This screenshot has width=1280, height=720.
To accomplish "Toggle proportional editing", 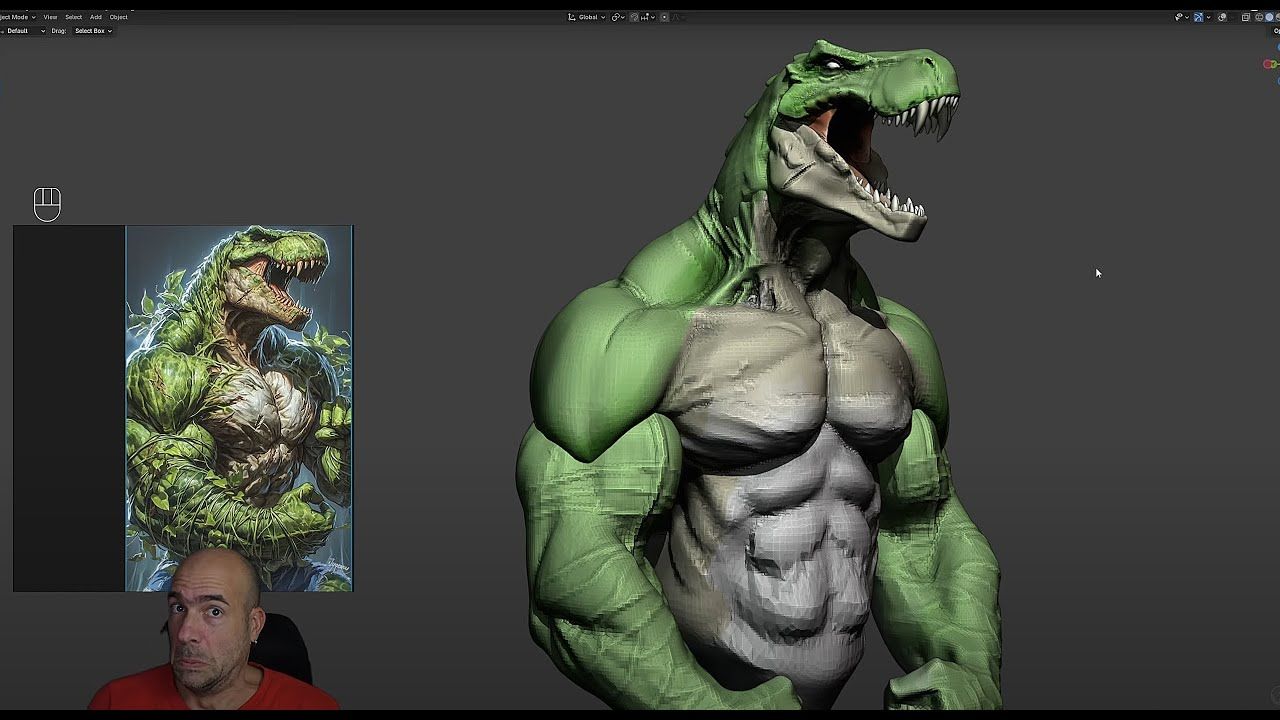I will coord(664,17).
